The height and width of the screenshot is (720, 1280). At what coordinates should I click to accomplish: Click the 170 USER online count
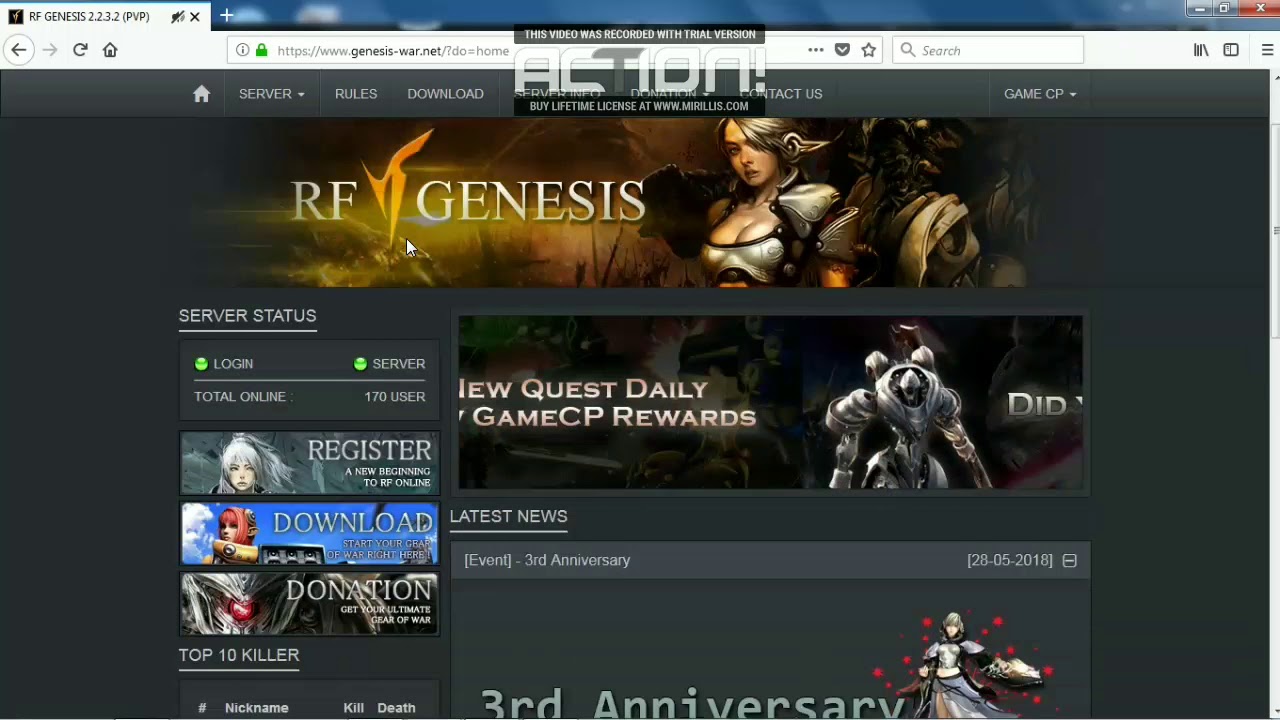click(x=395, y=397)
